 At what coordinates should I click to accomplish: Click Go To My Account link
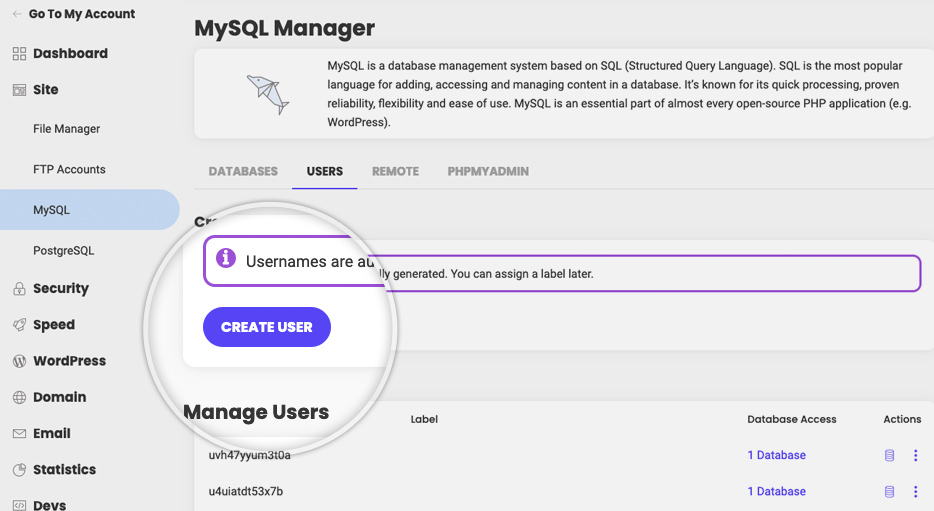82,14
